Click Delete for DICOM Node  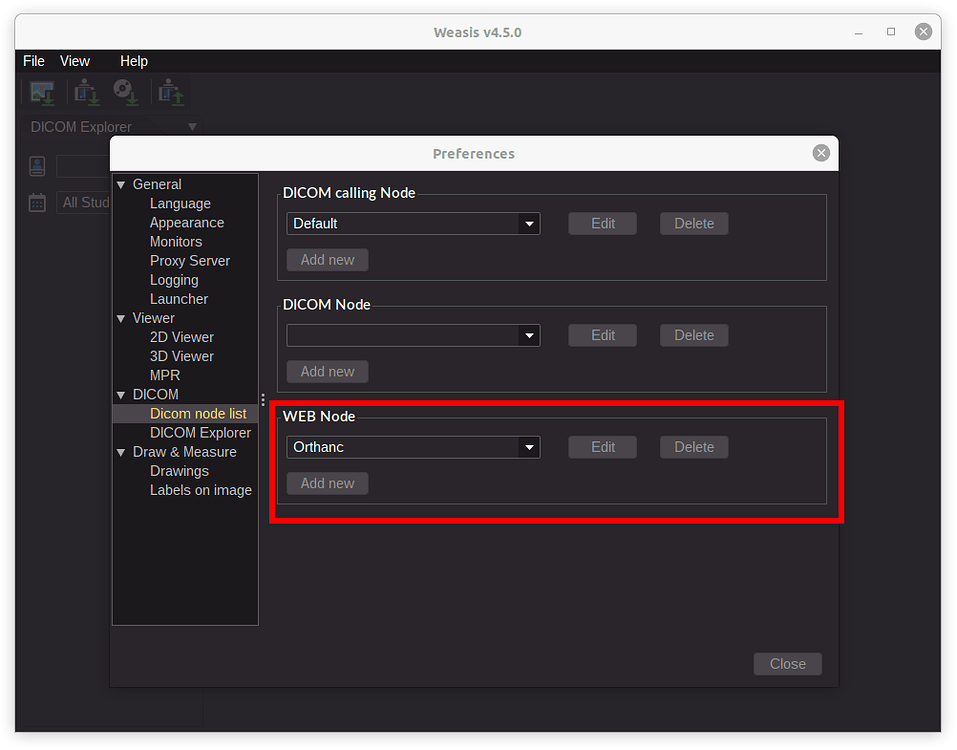coord(694,335)
